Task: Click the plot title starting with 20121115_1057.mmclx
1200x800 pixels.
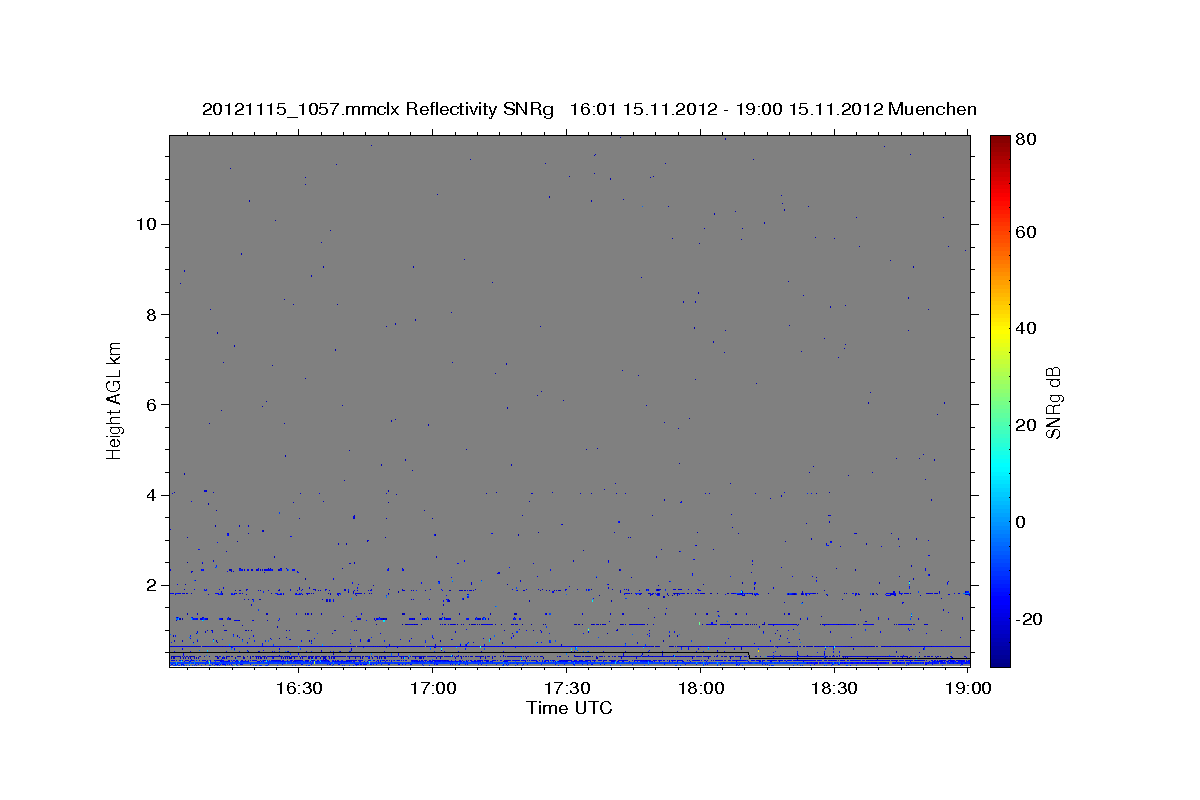Action: 589,109
